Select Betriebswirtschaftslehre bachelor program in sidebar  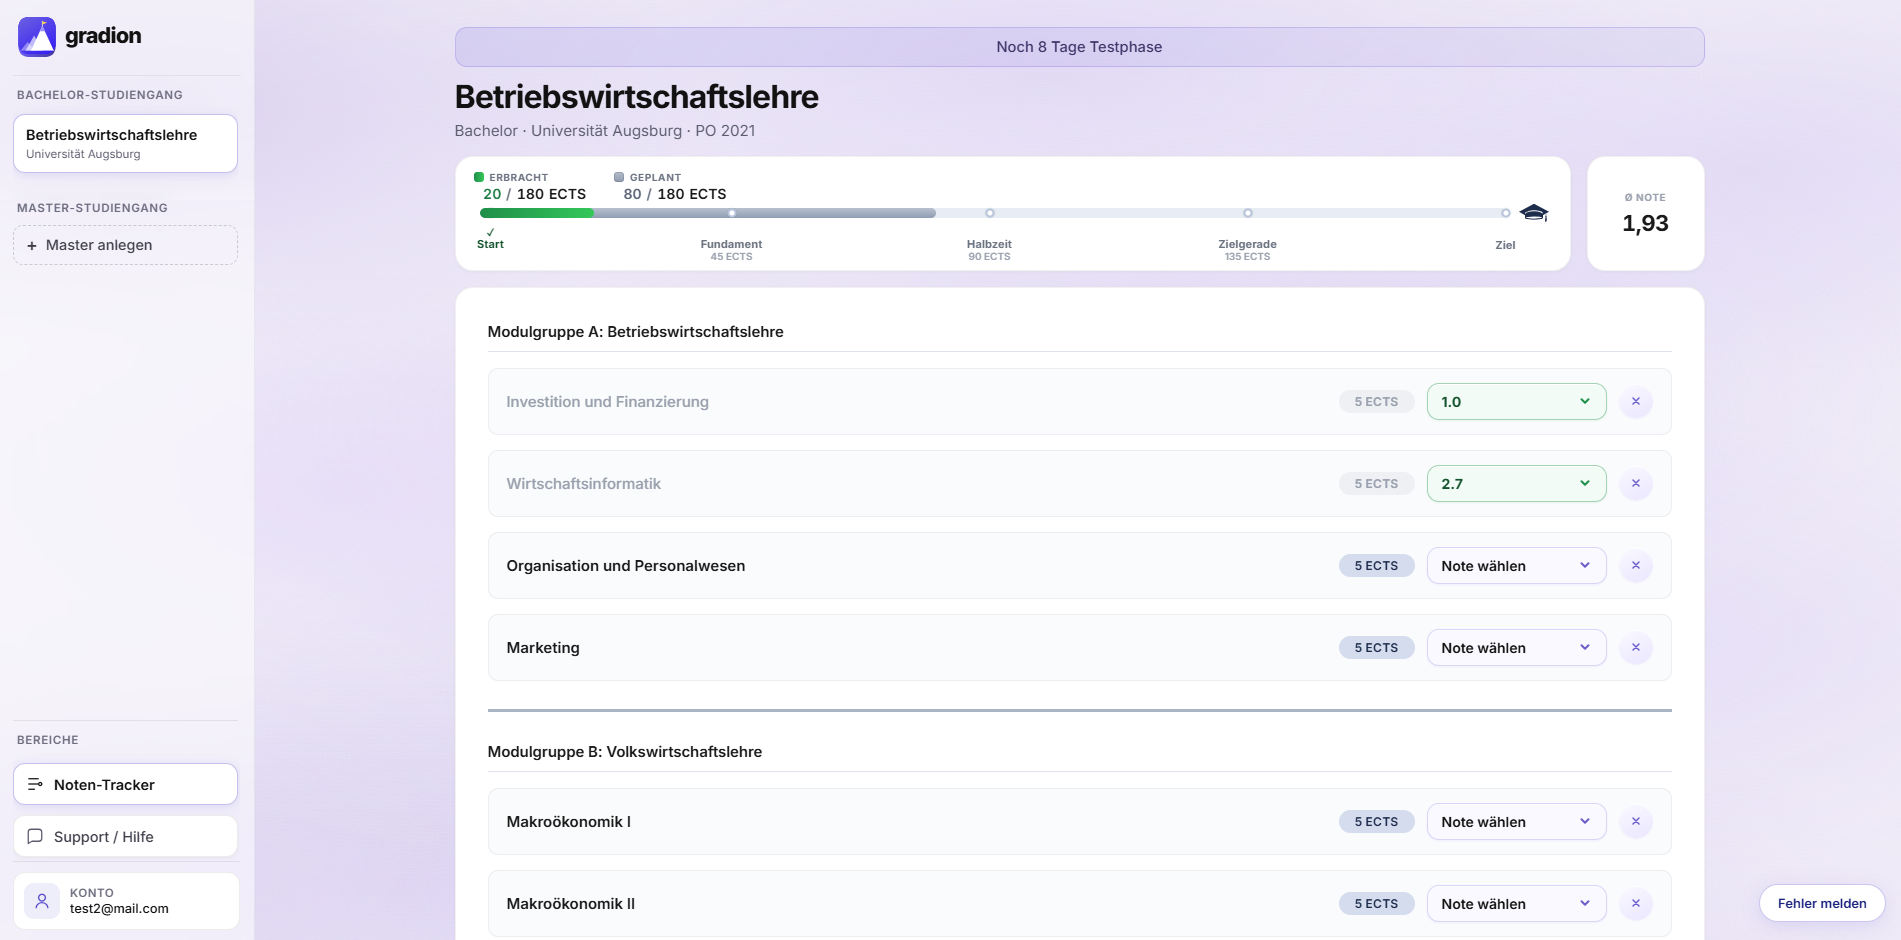[125, 143]
